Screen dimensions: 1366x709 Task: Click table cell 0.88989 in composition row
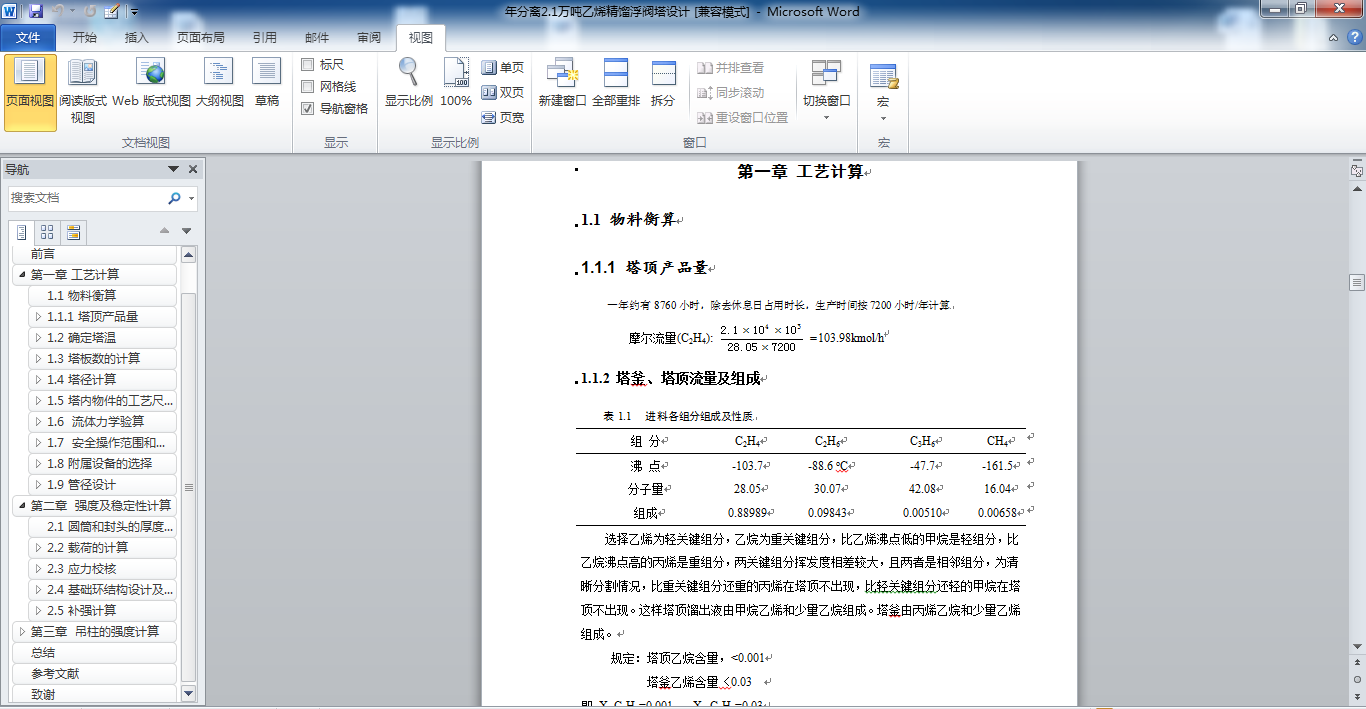(x=748, y=513)
